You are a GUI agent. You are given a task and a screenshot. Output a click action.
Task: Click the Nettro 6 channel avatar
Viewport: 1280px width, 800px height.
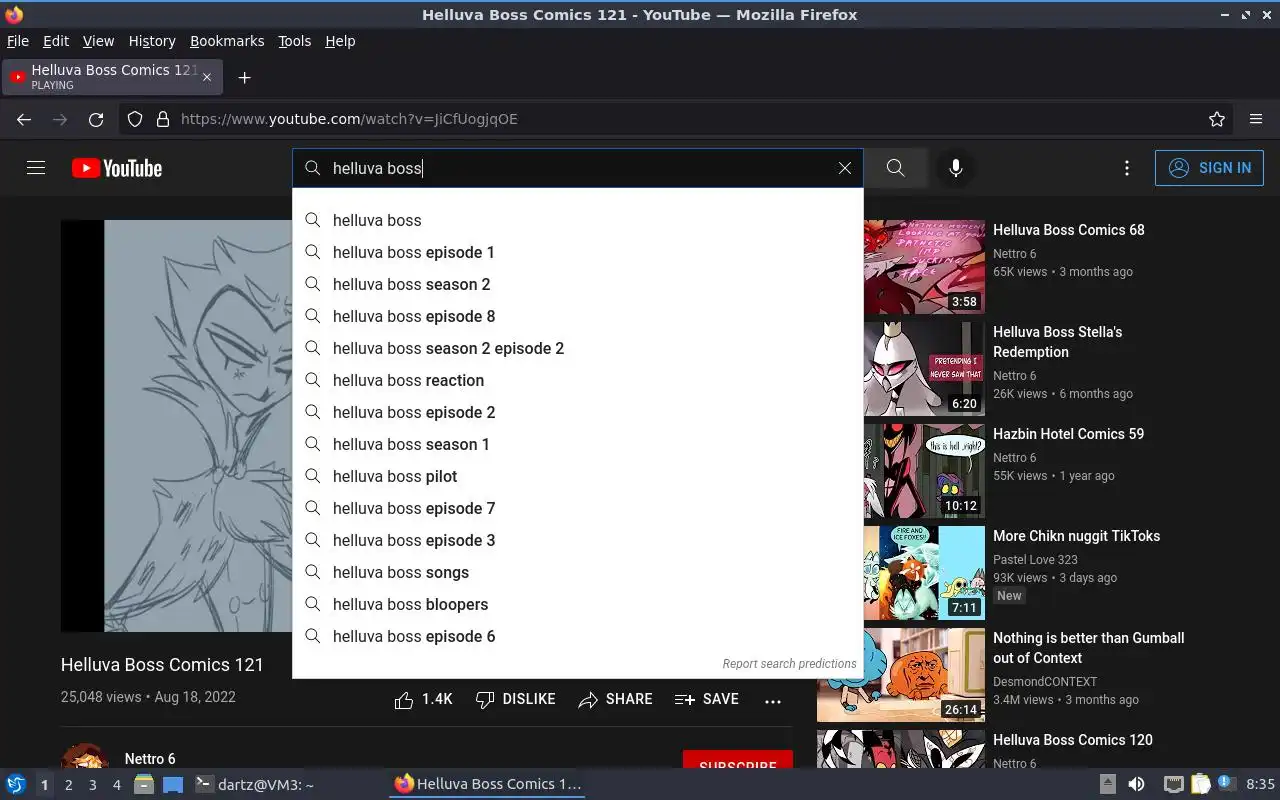85,758
